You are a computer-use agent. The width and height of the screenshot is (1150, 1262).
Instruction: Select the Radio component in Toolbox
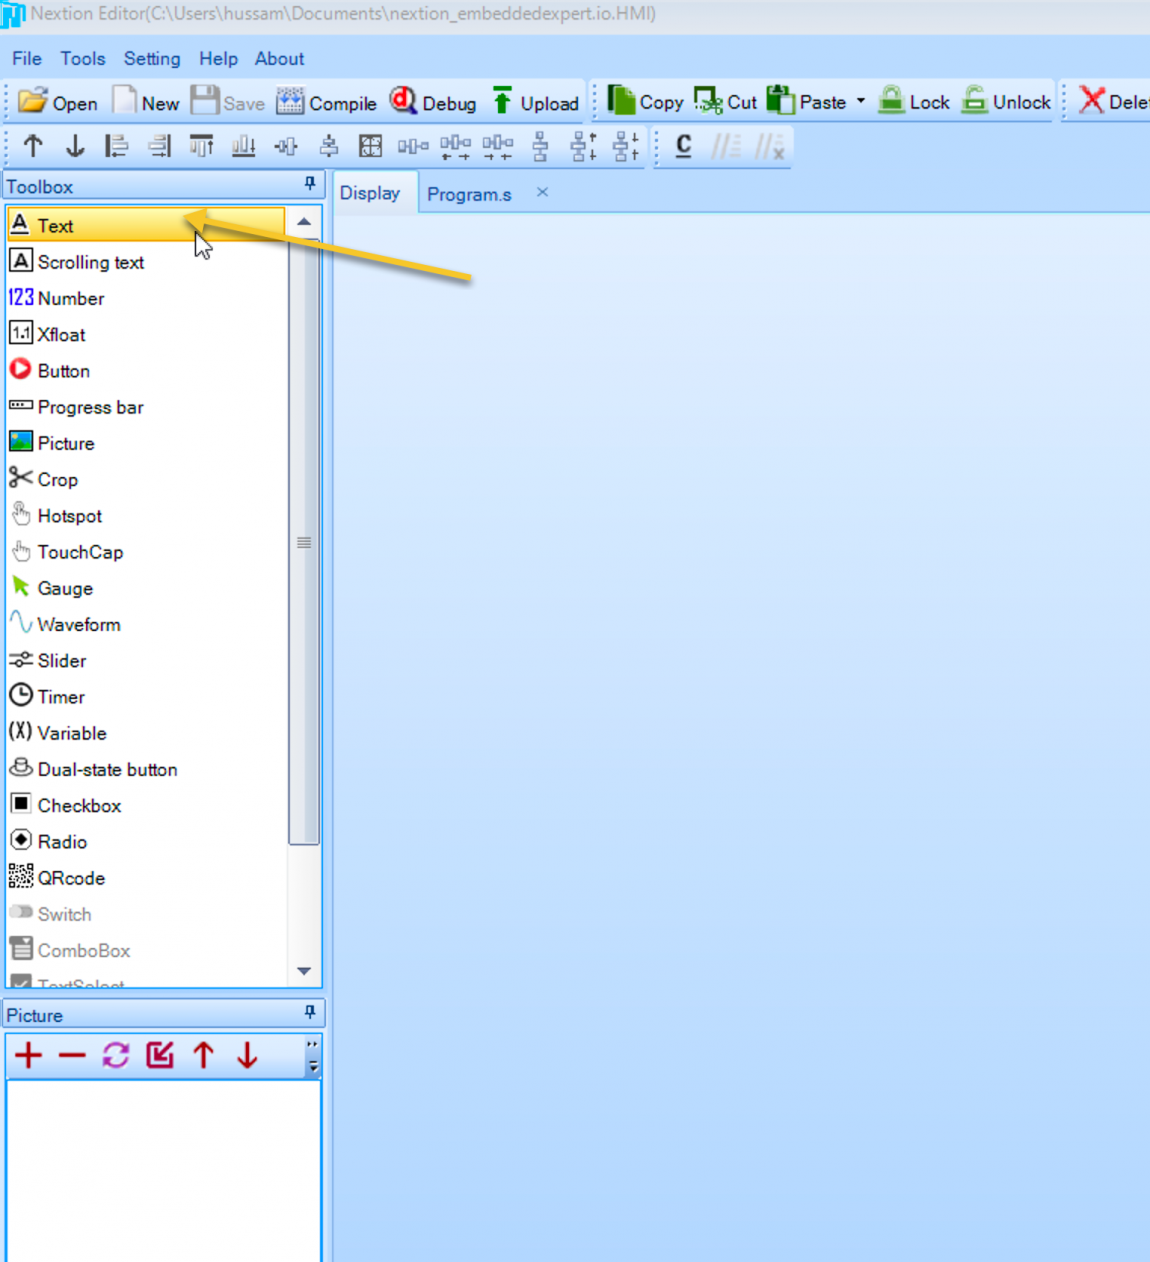61,842
